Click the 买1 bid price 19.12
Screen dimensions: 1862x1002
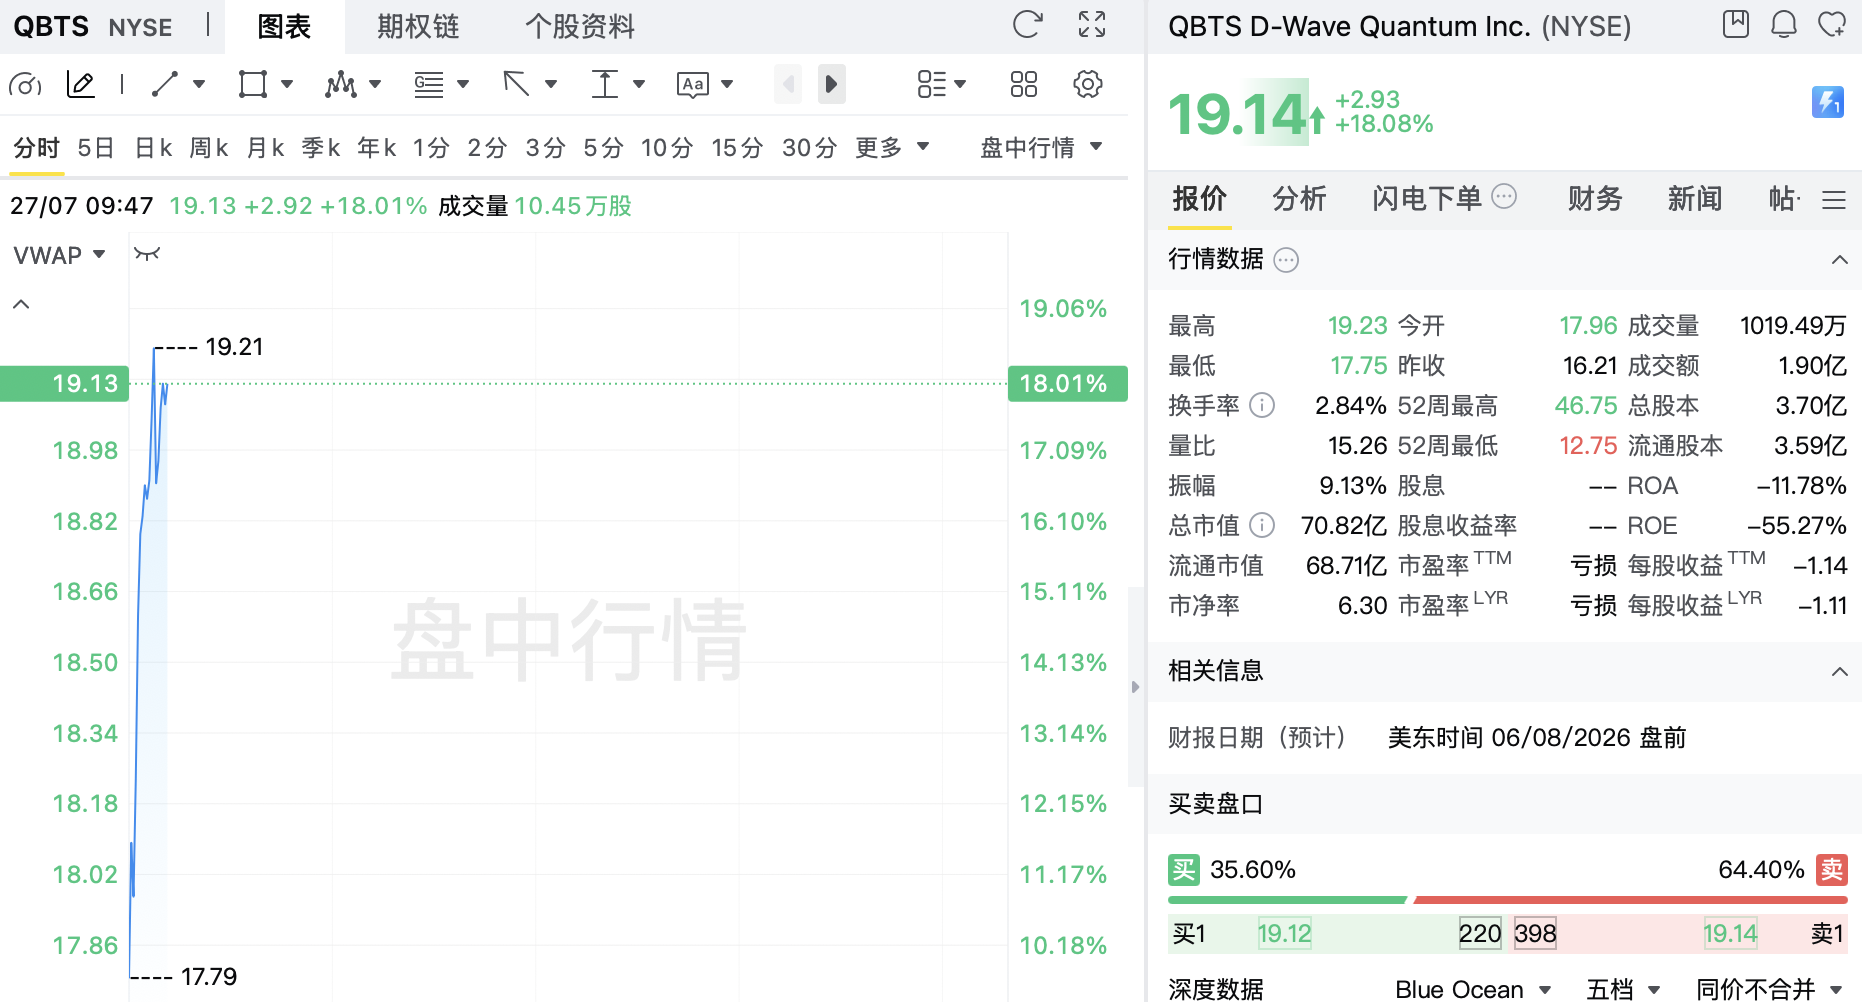coord(1284,934)
